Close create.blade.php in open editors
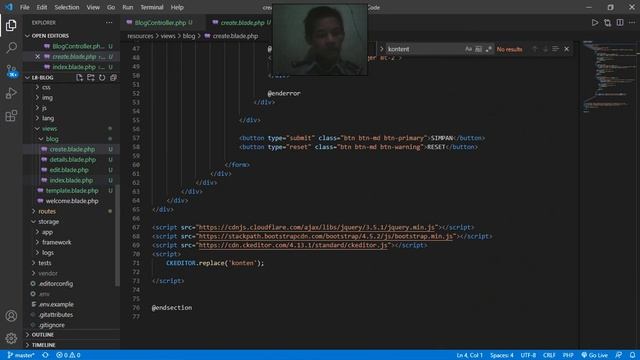Image resolution: width=640 pixels, height=360 pixels. (38, 57)
